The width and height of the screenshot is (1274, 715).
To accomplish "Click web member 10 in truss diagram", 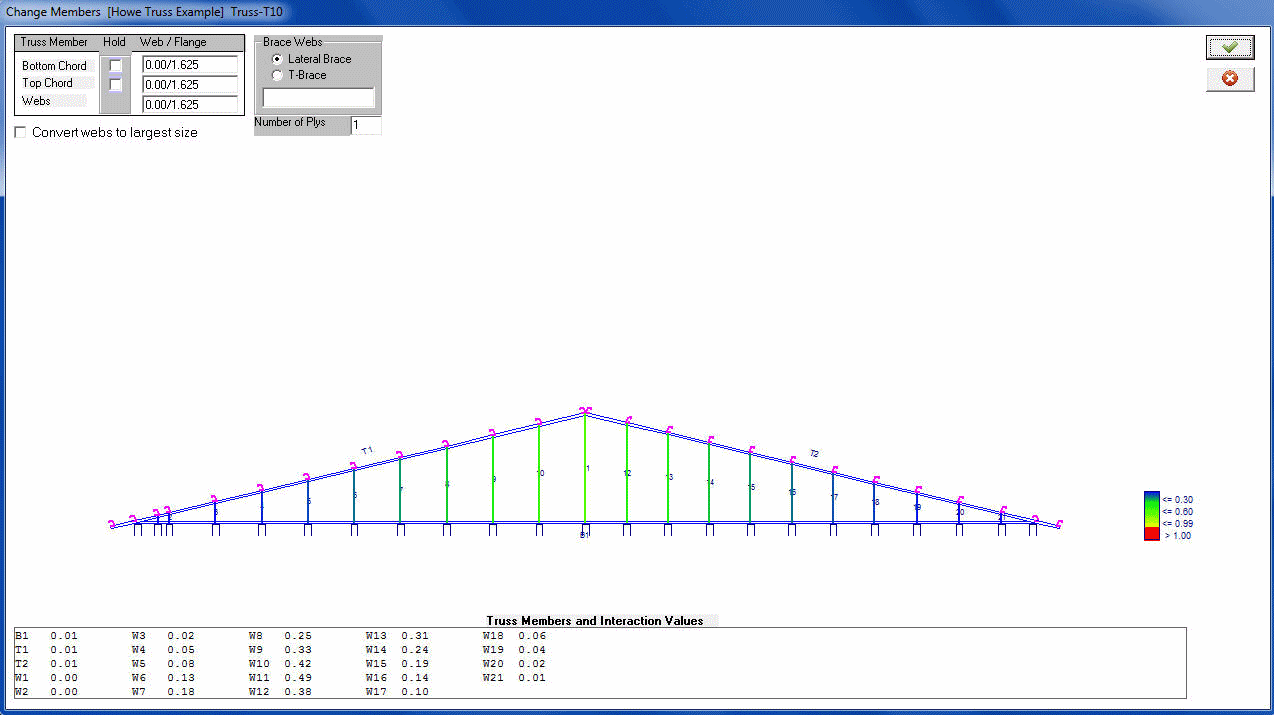I will point(539,473).
